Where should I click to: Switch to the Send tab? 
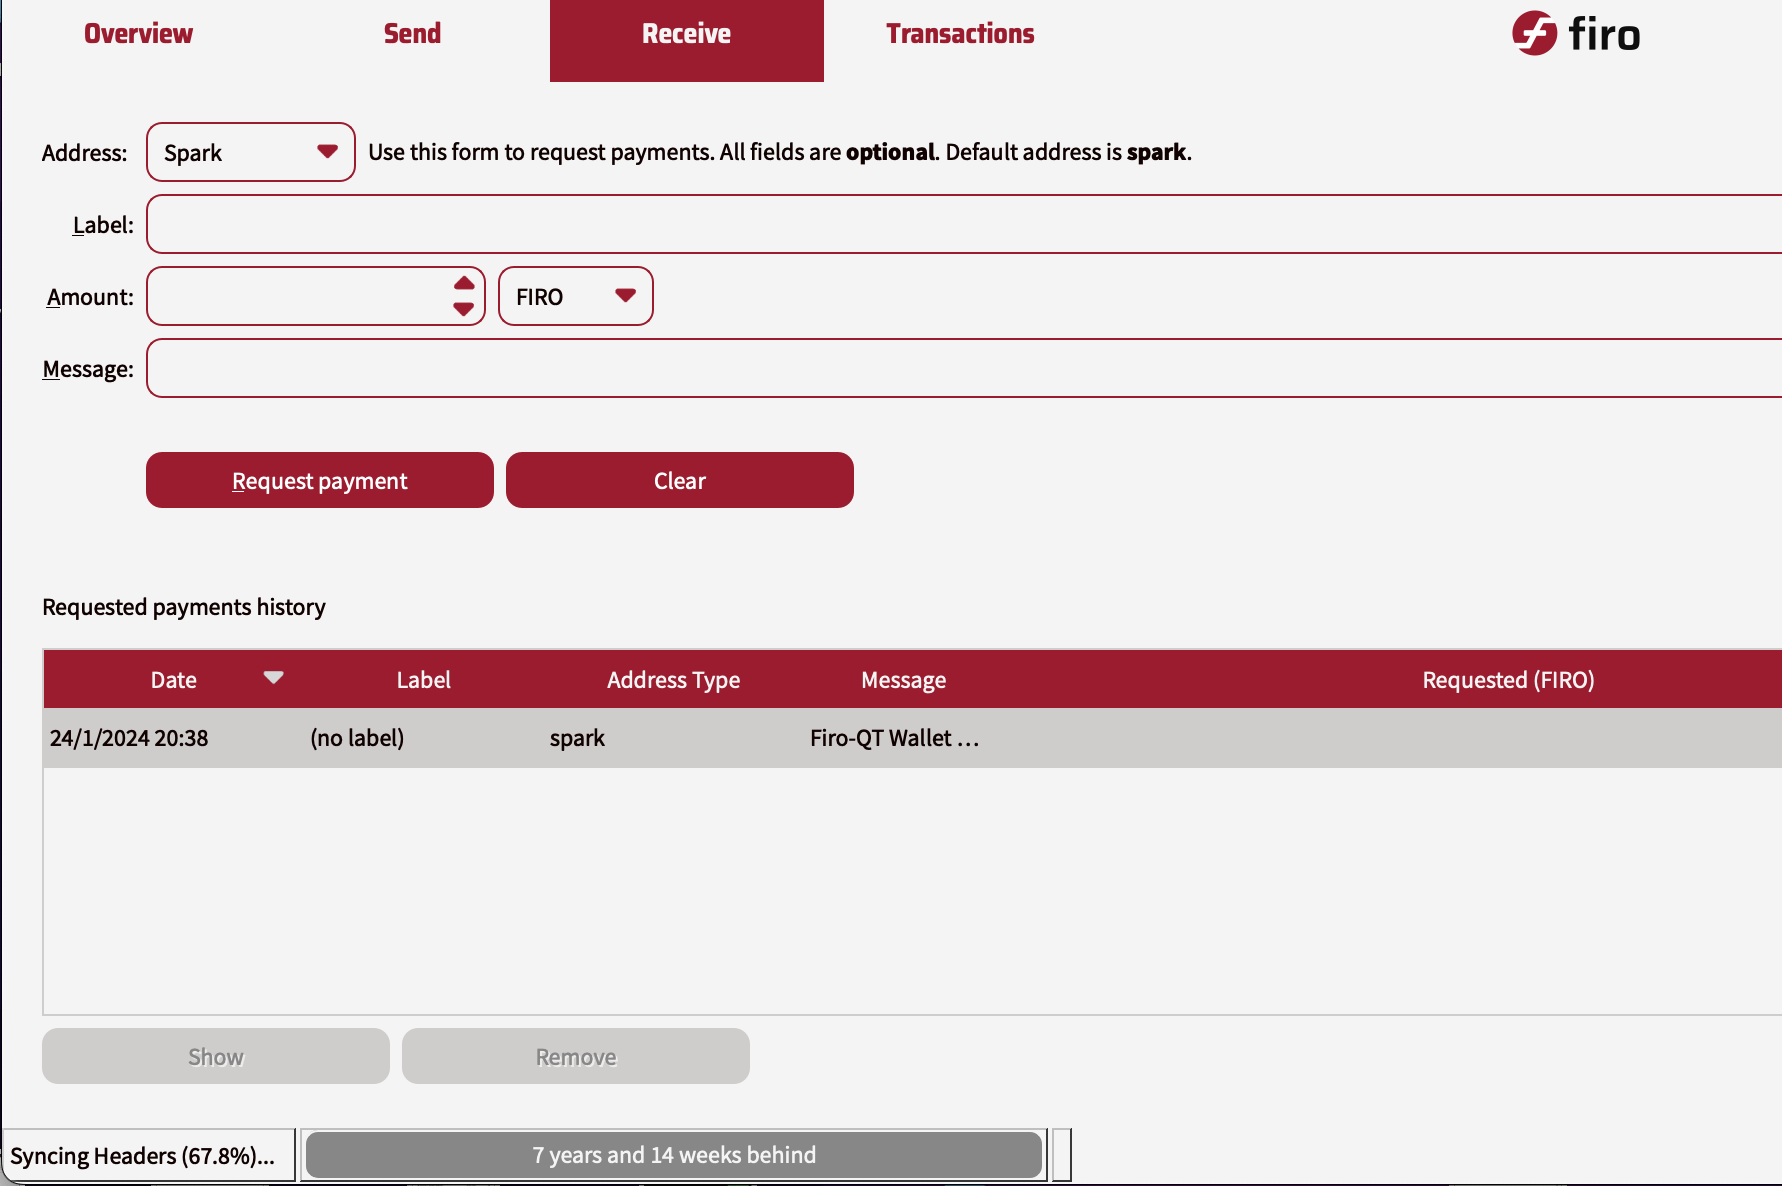click(412, 34)
